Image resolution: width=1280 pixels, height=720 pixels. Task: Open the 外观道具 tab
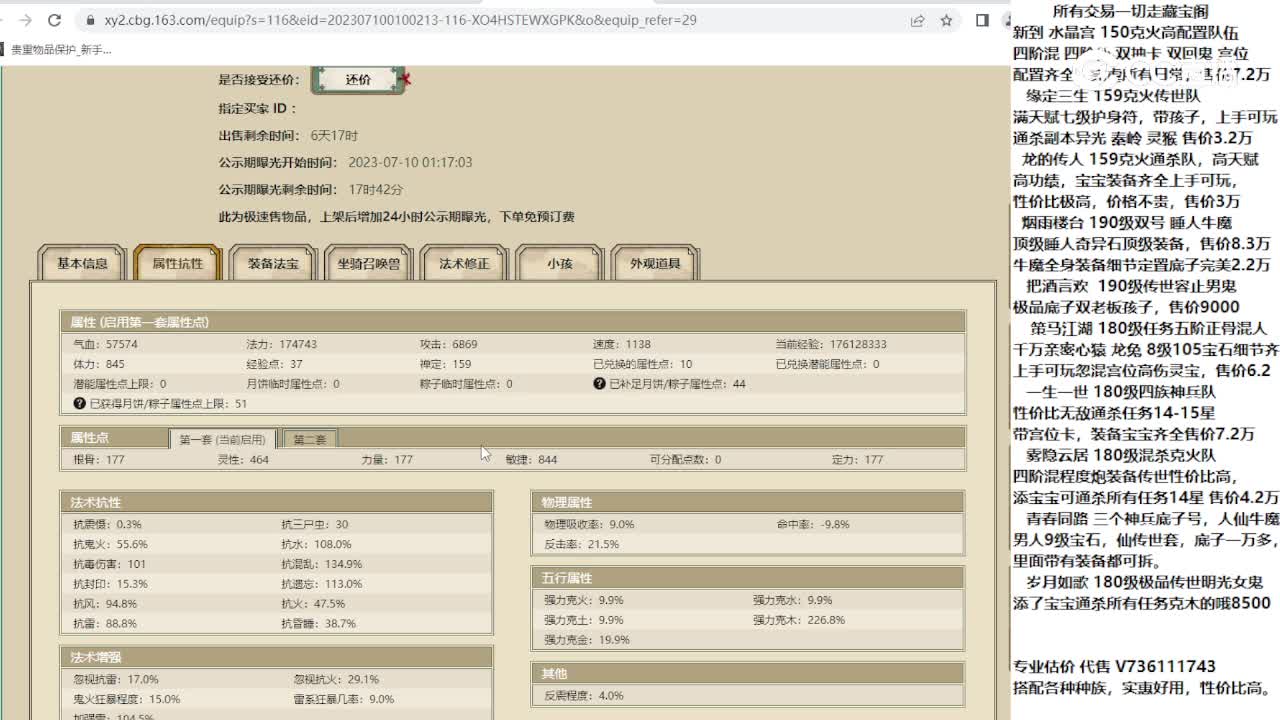[655, 264]
